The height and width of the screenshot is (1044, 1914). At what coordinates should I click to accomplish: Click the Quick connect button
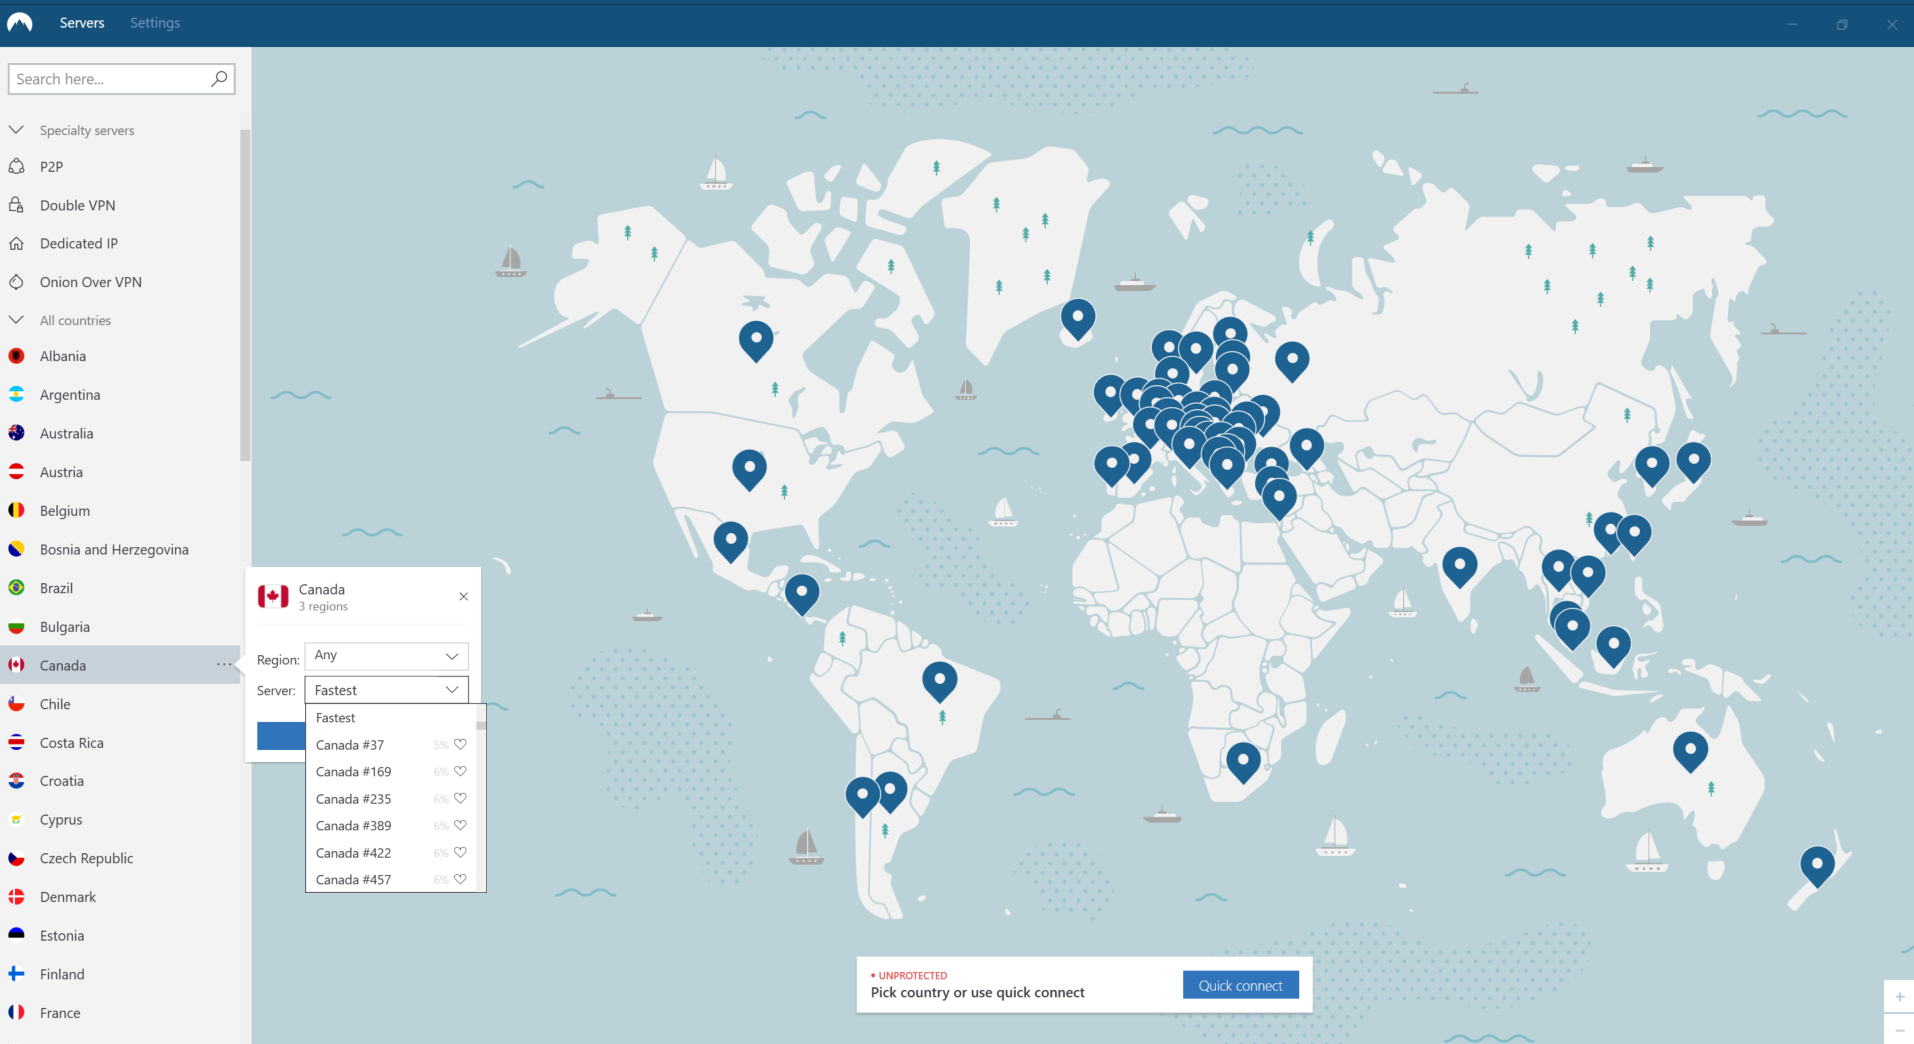point(1240,985)
